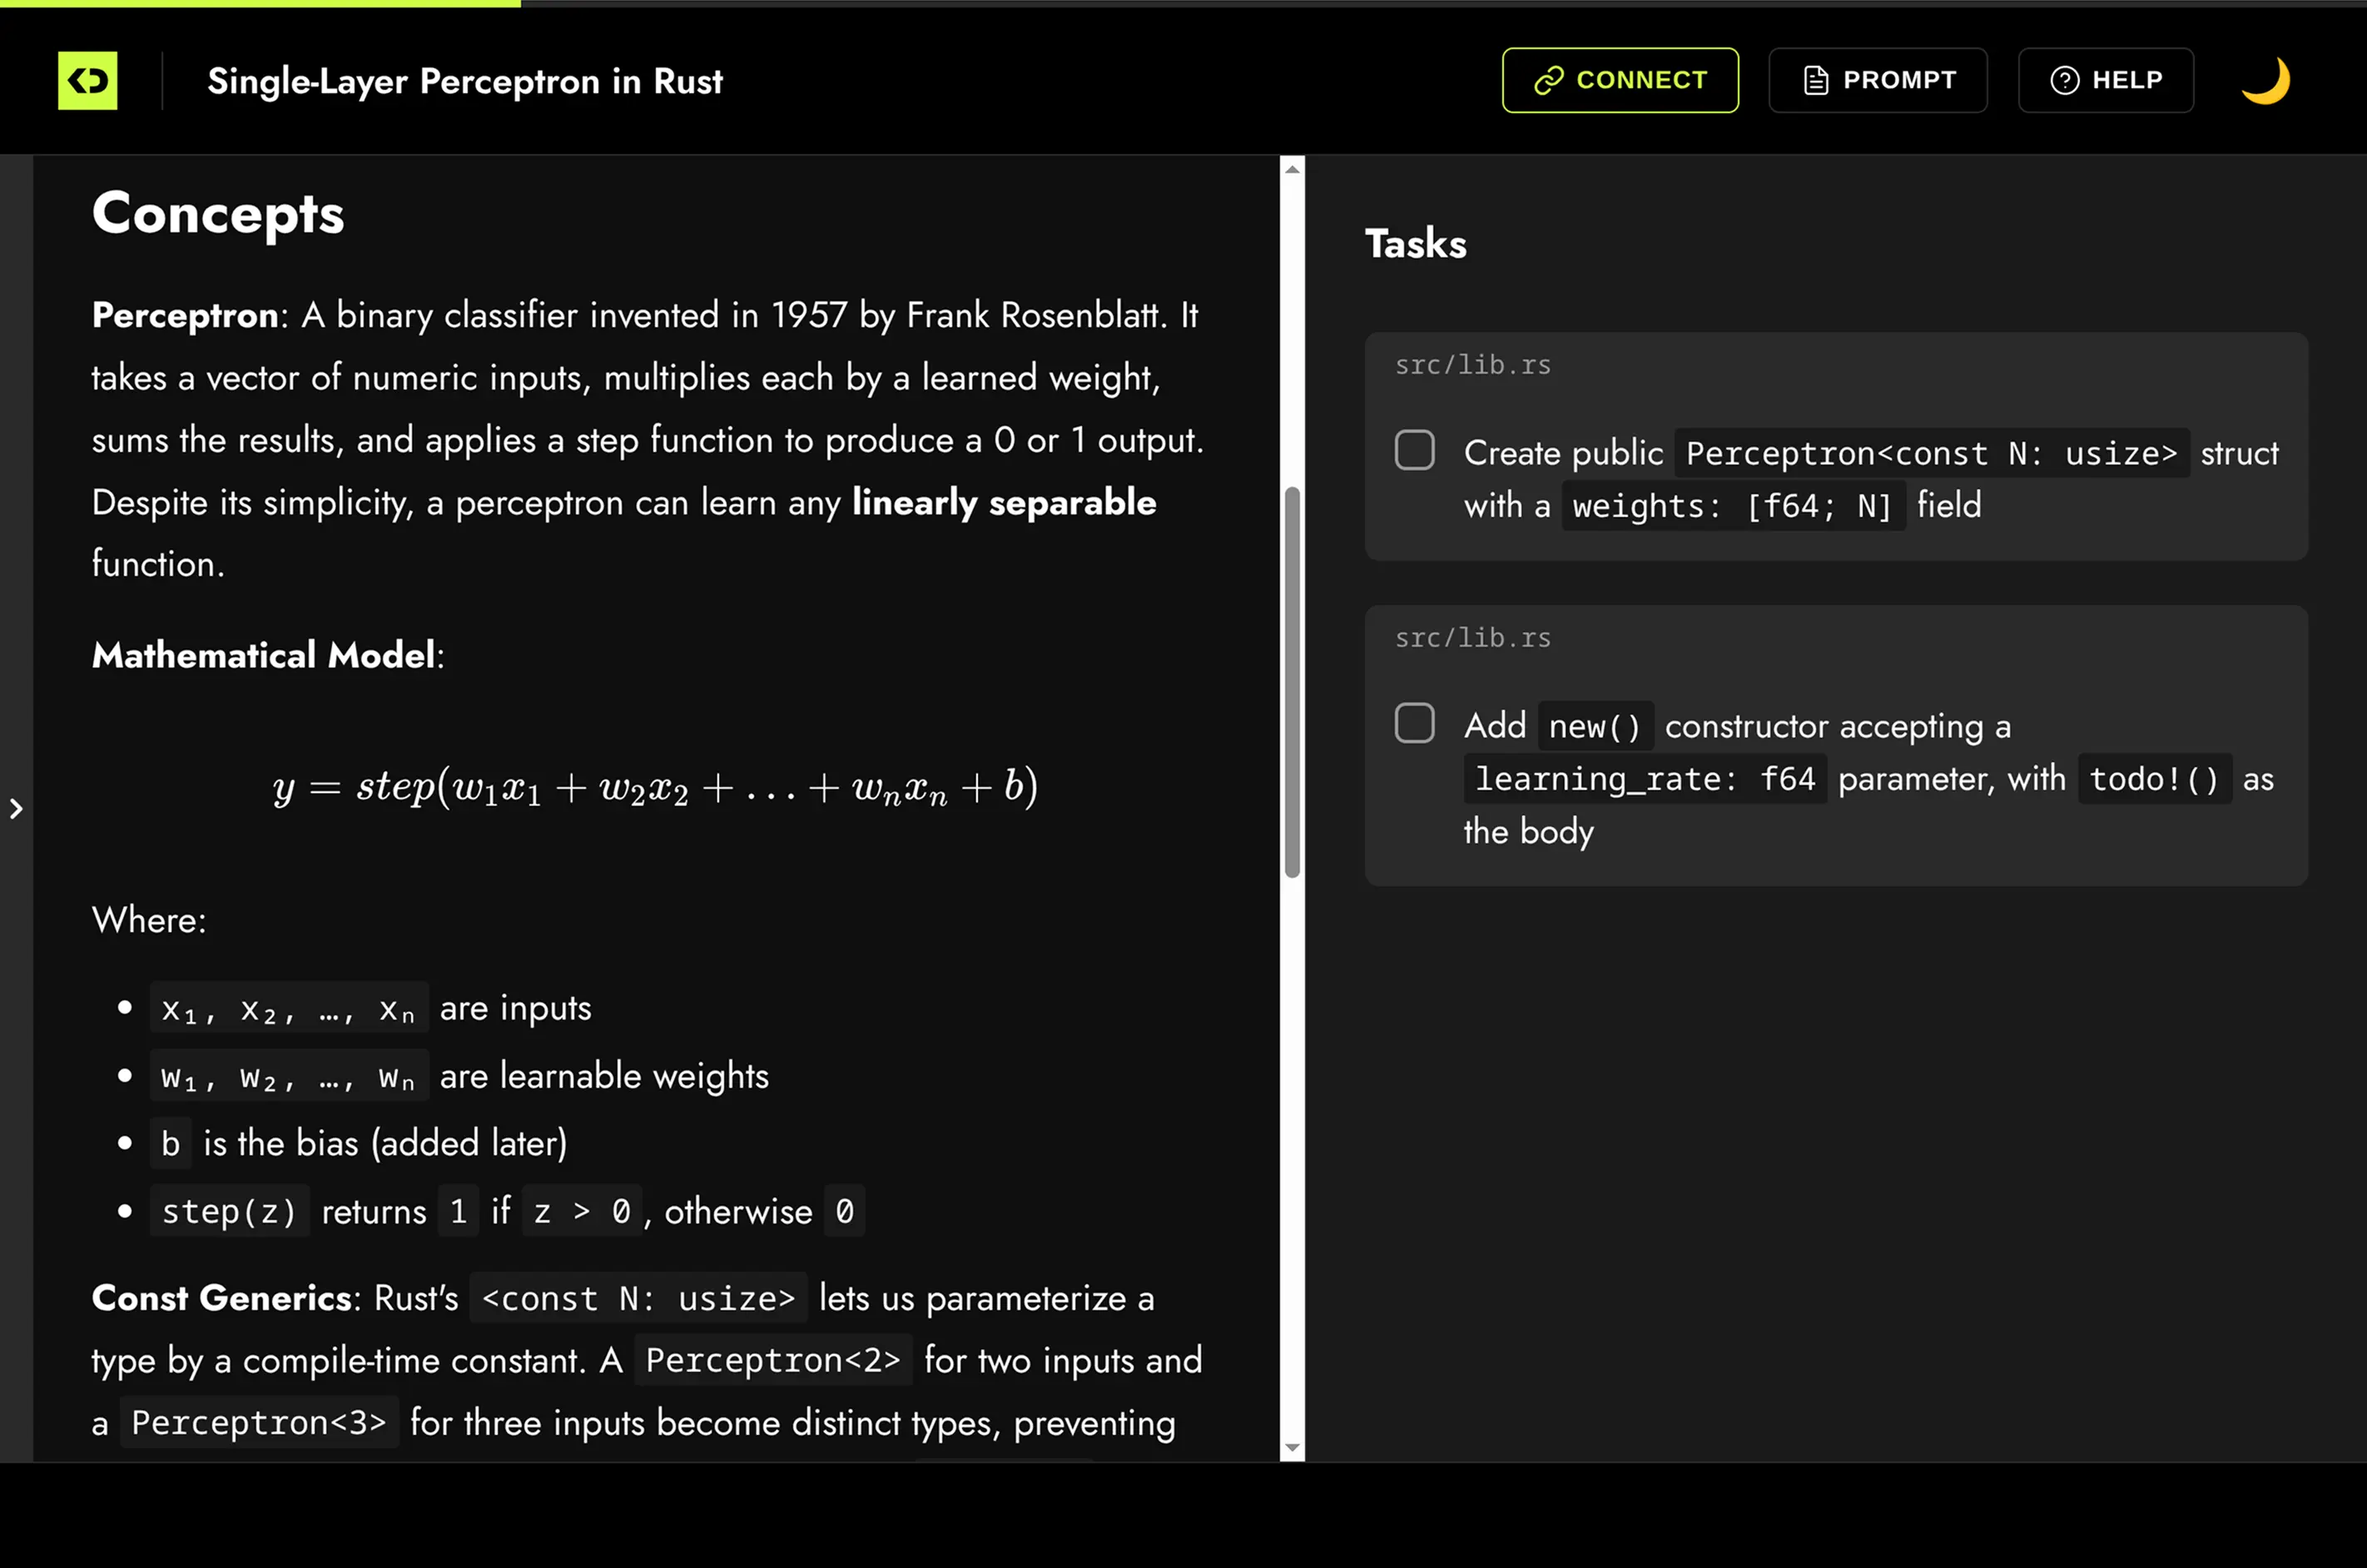This screenshot has height=1568, width=2367.
Task: Click the code brackets app logo
Action: 88,80
